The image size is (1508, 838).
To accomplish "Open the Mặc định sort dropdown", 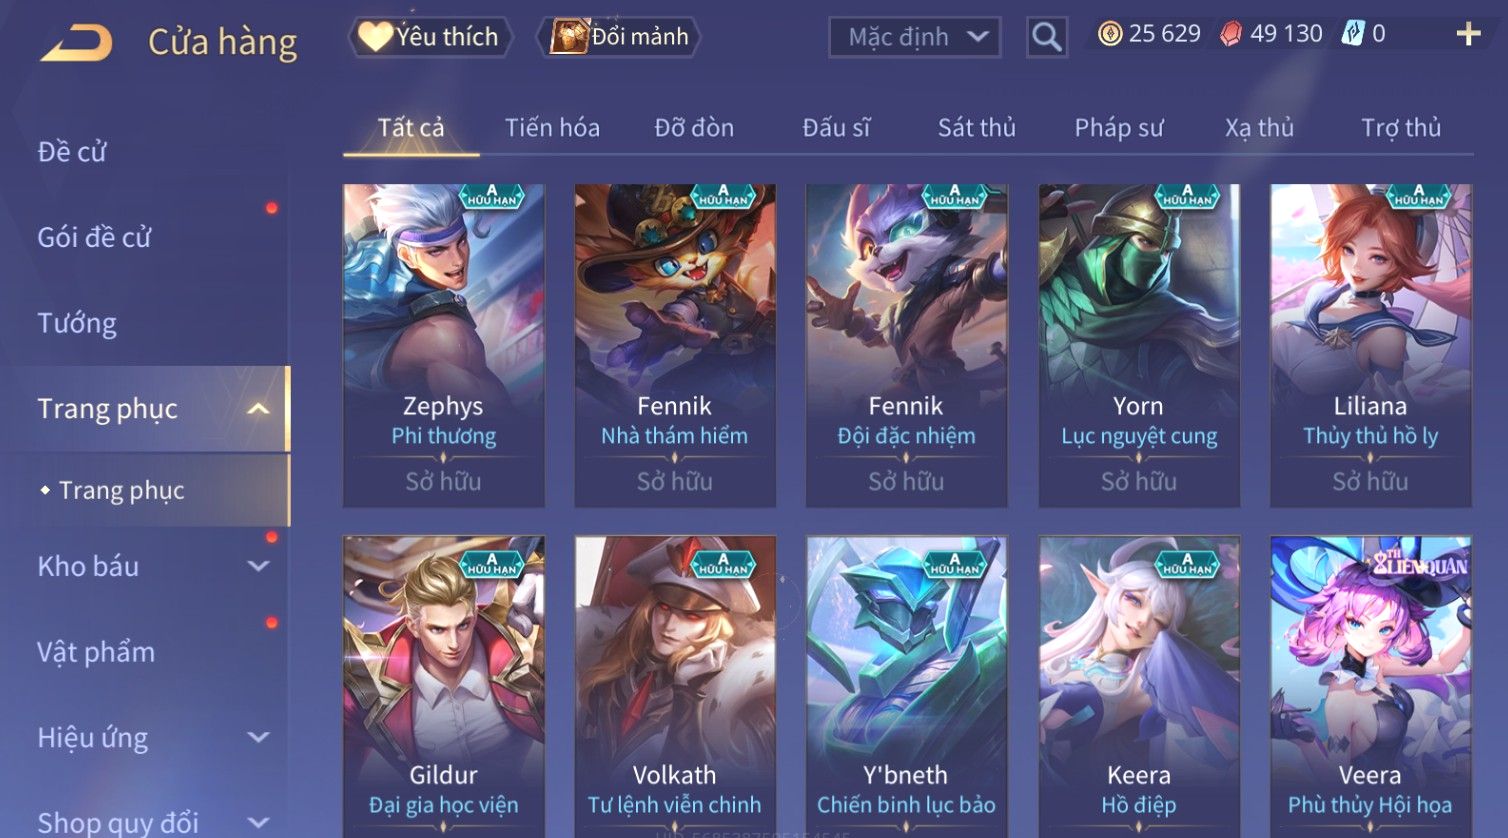I will pyautogui.click(x=914, y=37).
